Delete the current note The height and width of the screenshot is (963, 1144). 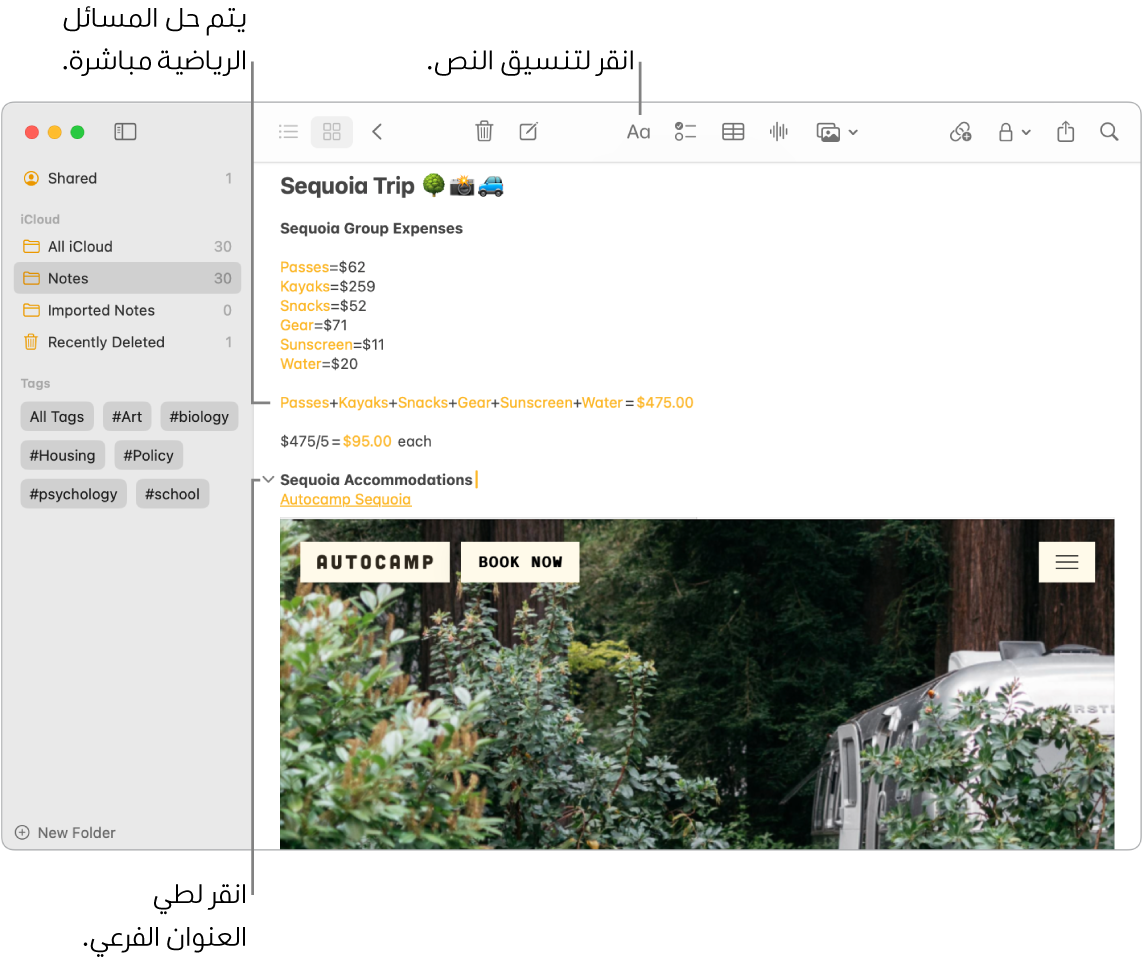pos(484,131)
